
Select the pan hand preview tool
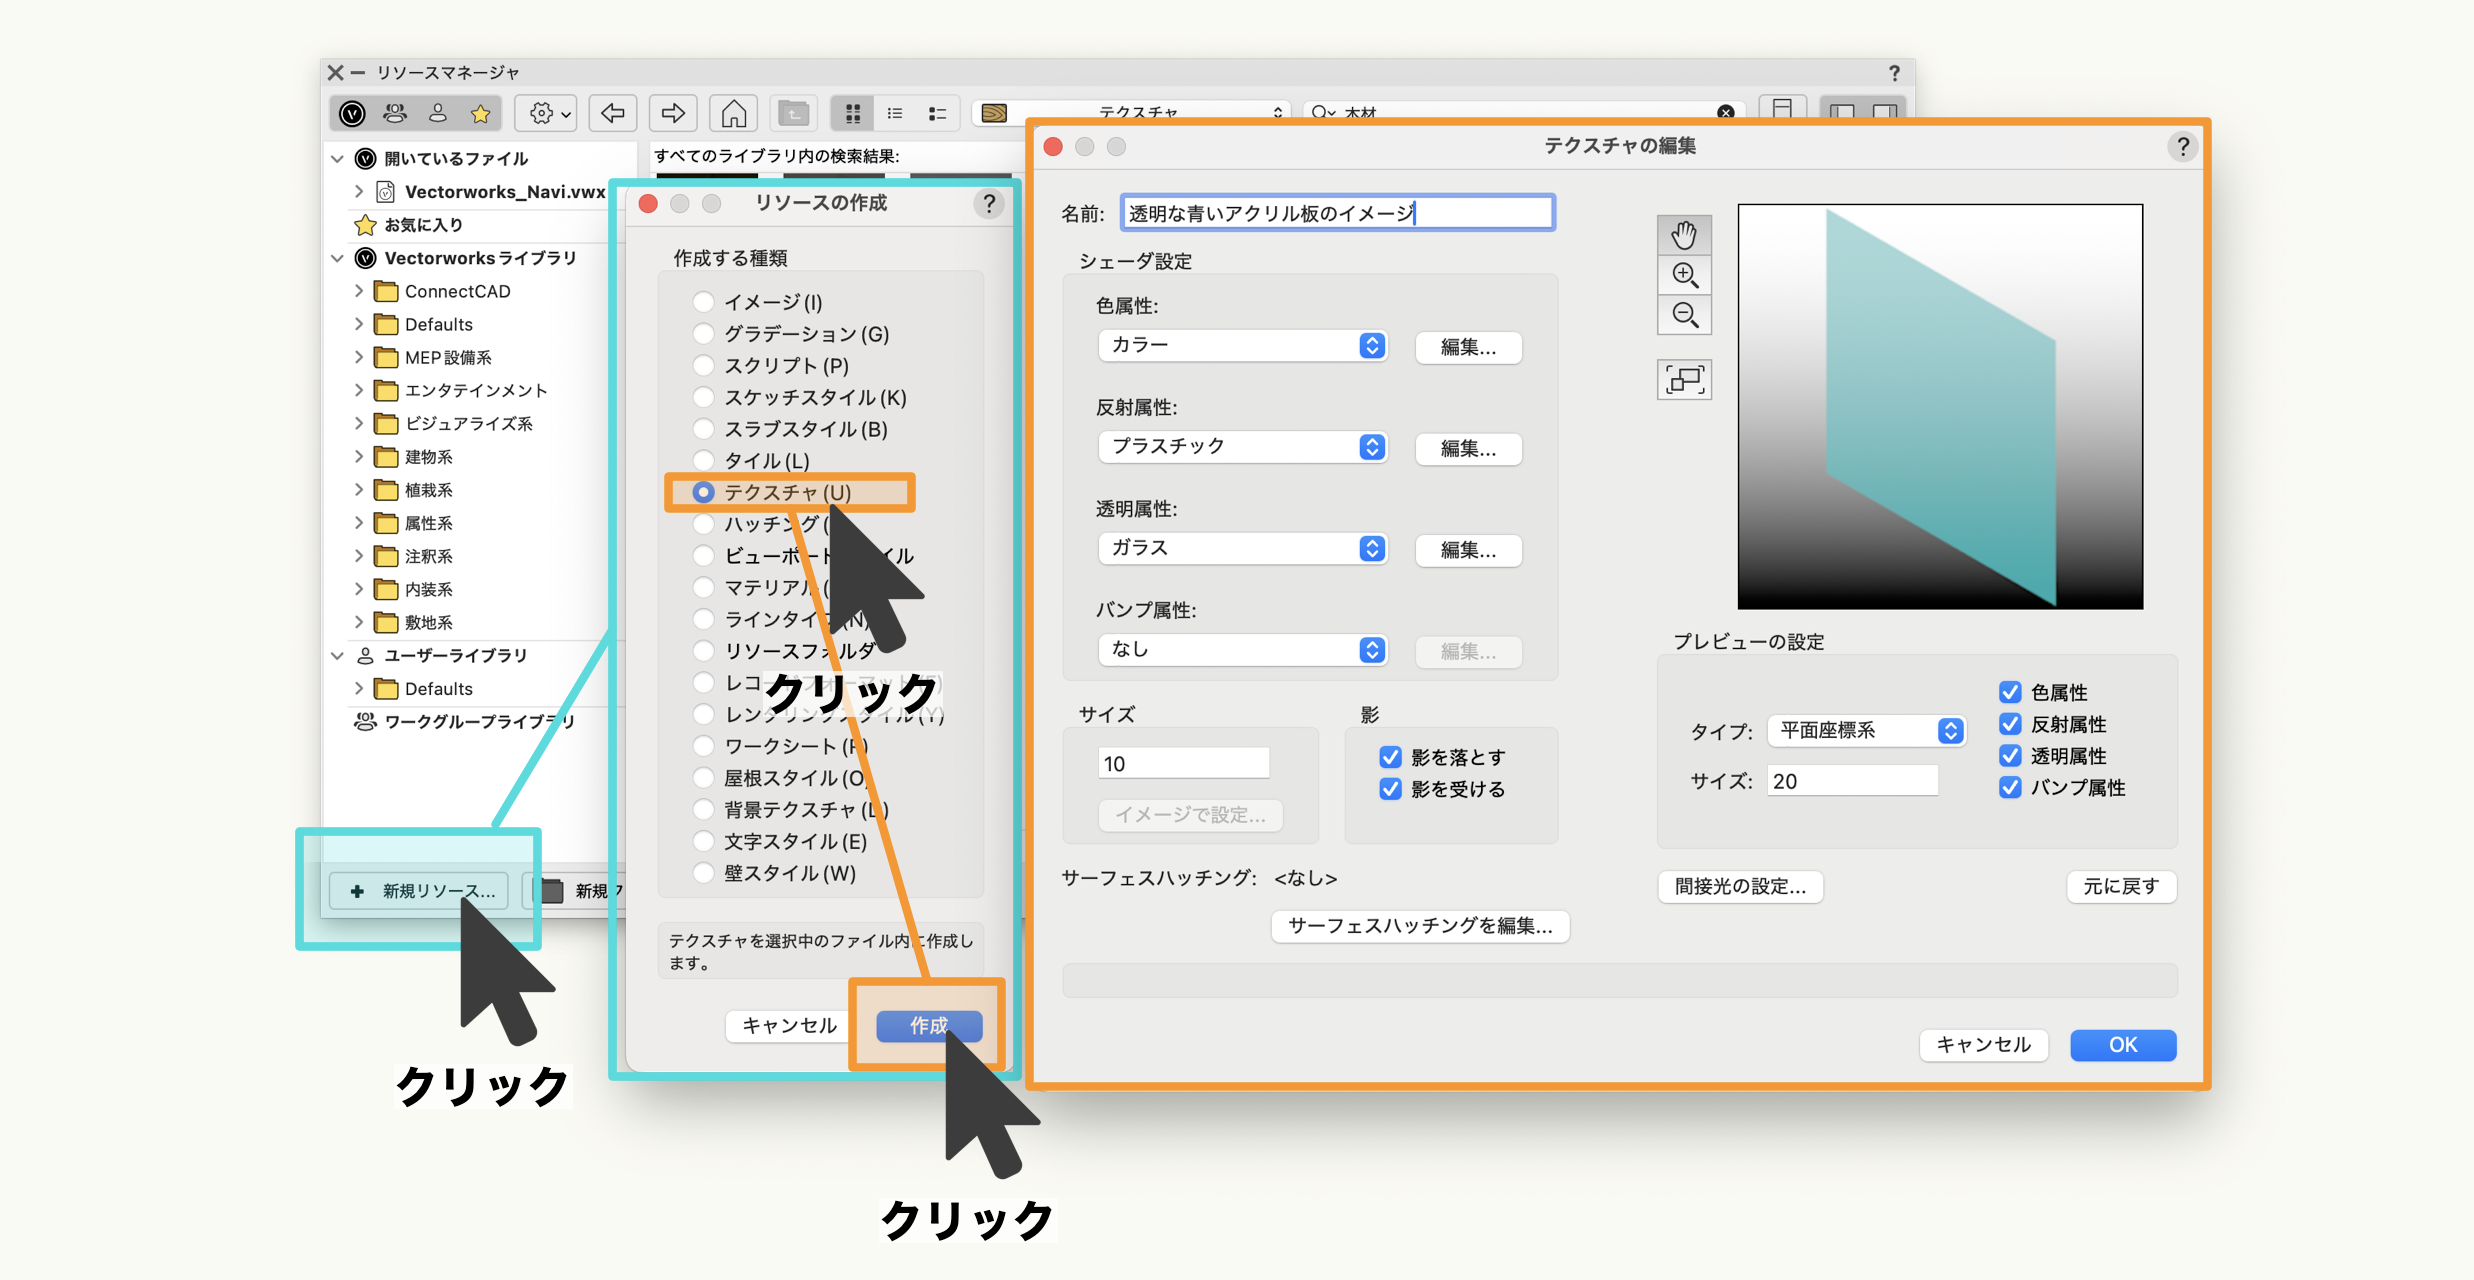coord(1684,235)
